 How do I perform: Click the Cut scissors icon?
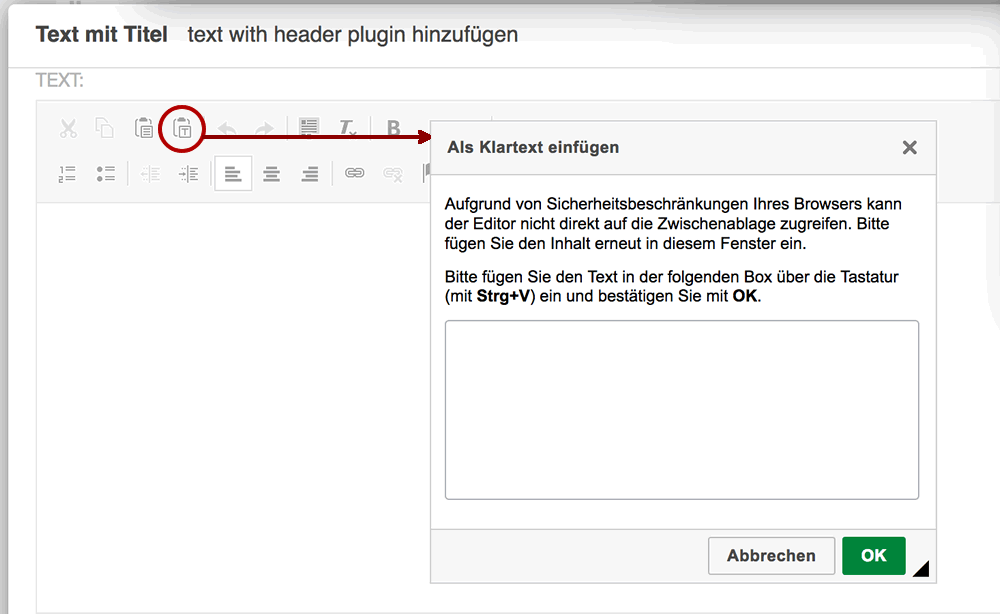68,128
